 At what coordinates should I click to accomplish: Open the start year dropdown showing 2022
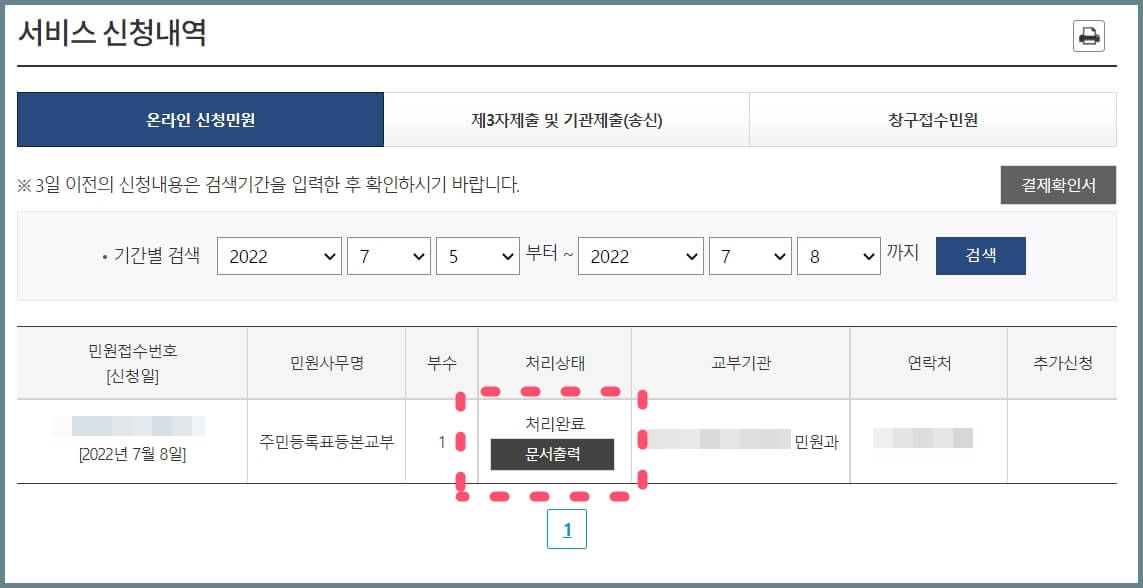tap(279, 255)
